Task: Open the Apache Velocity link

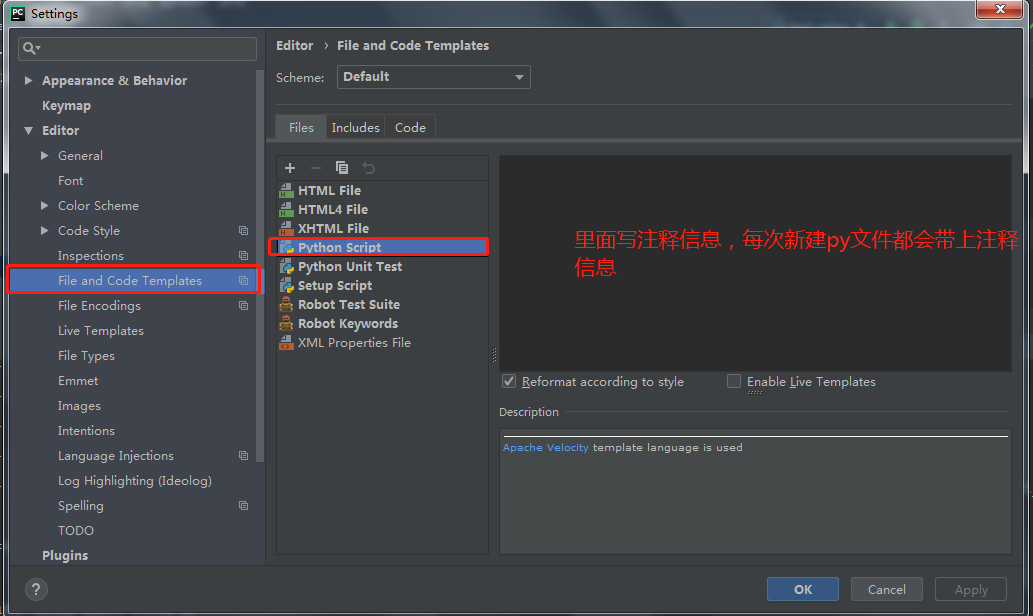Action: pos(545,447)
